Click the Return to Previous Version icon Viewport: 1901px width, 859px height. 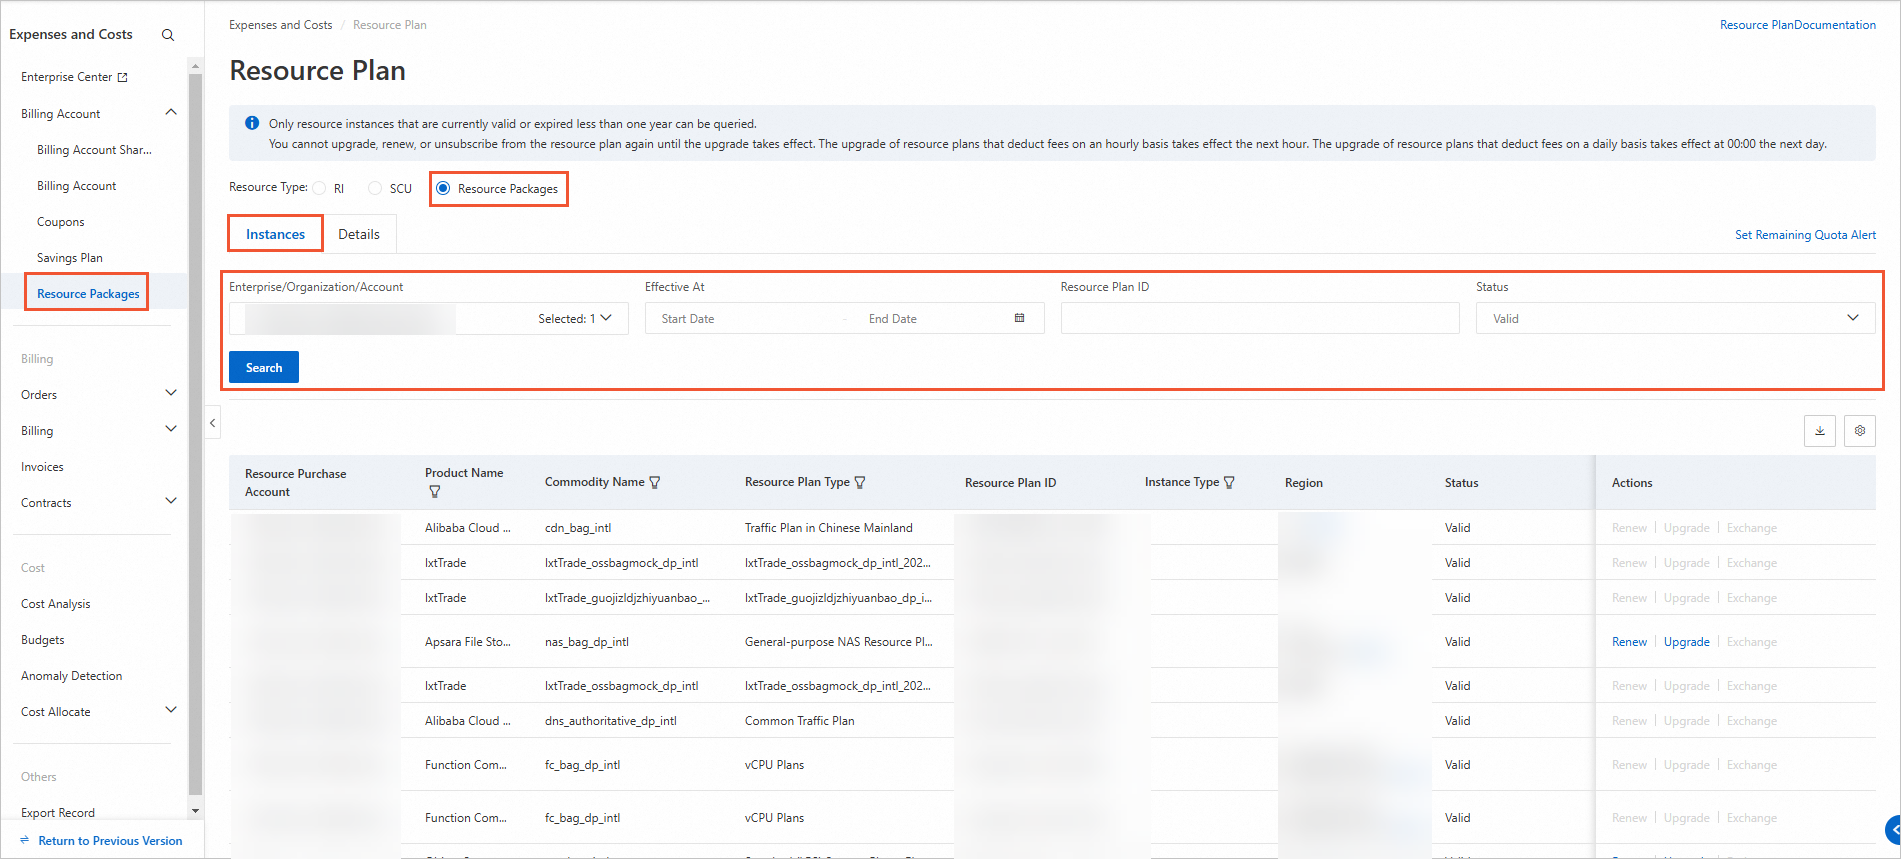(x=25, y=841)
